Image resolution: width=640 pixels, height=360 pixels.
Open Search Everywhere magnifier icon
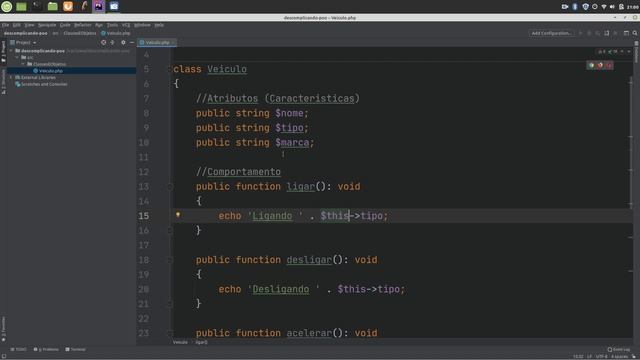tap(635, 33)
